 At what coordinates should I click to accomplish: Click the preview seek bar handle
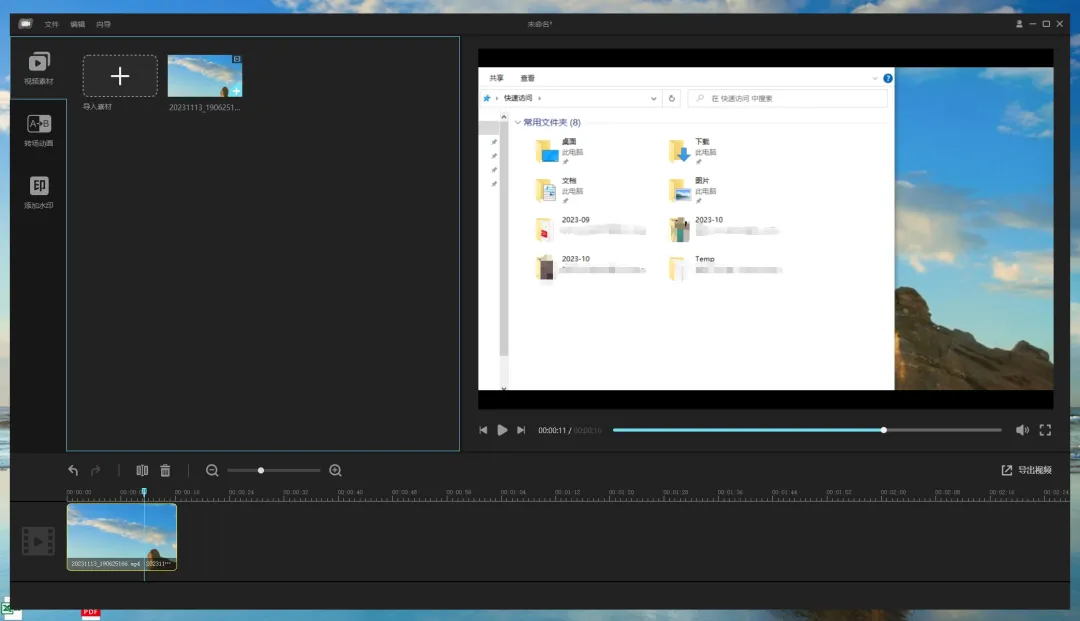(x=884, y=430)
